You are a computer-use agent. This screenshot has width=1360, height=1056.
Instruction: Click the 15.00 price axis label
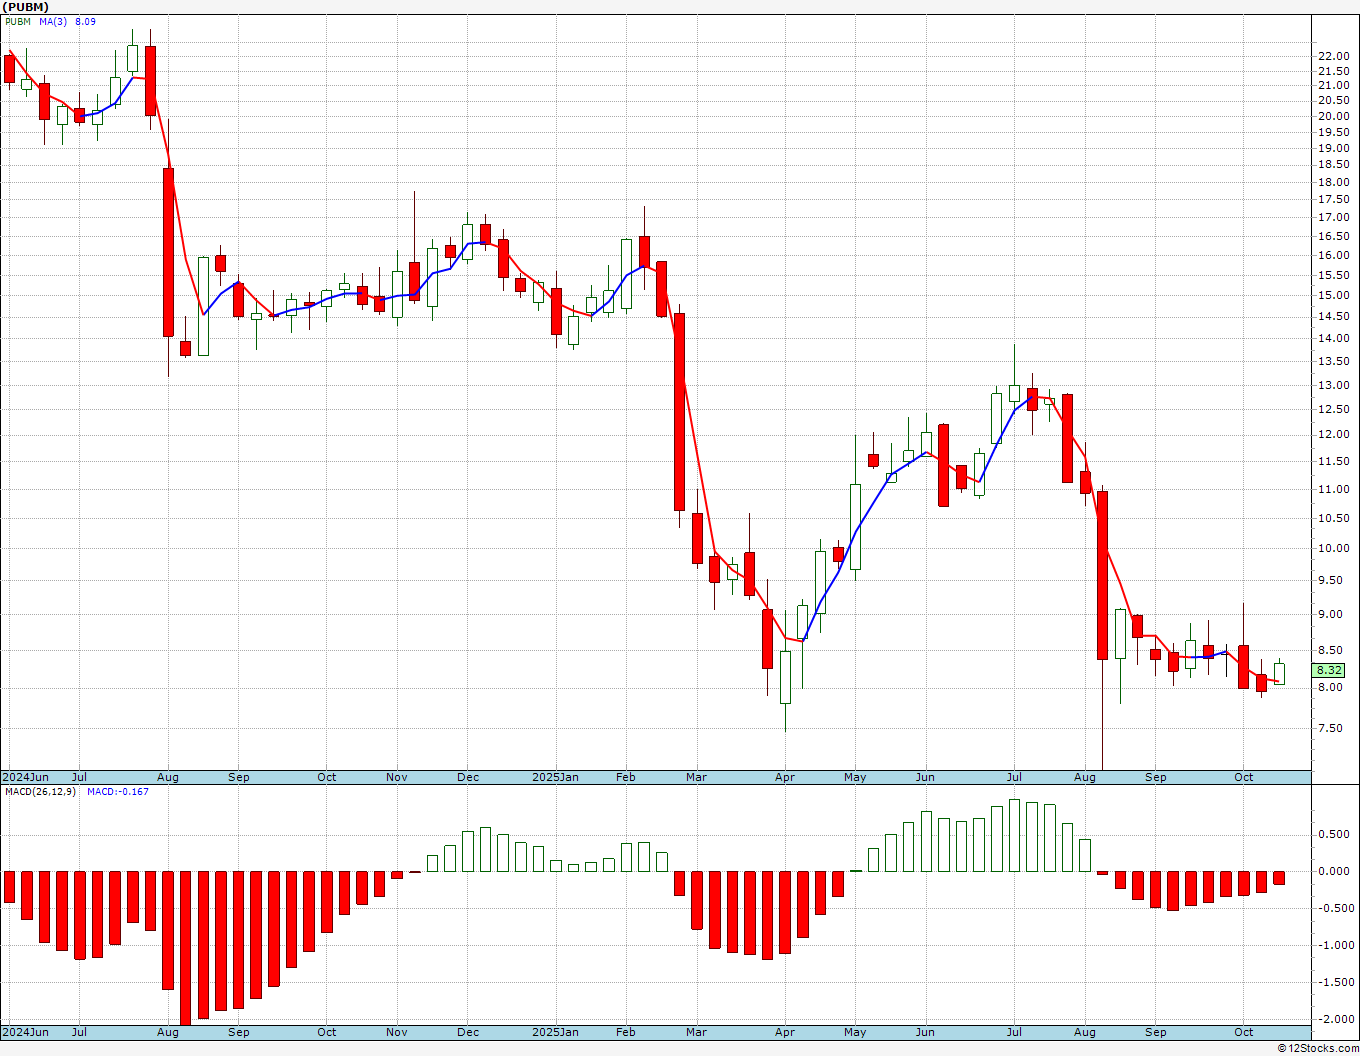click(x=1332, y=295)
